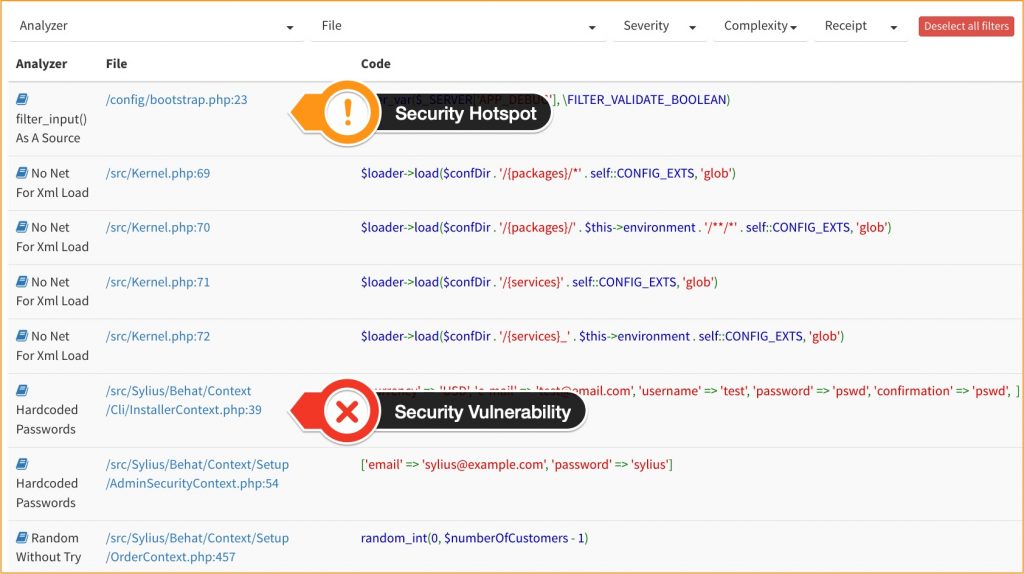This screenshot has height=574, width=1024.
Task: Click code snippet containing '/**/*'
Action: (x=626, y=227)
